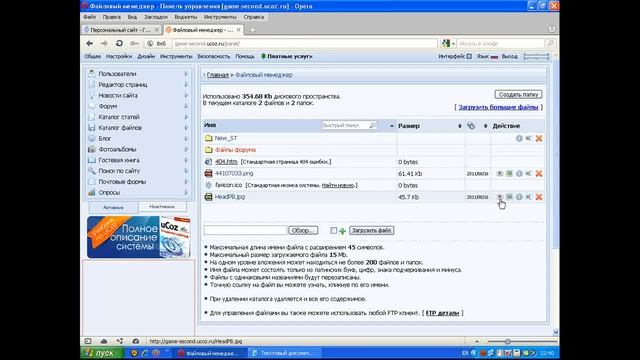Viewport: 640px width, 360px height.
Task: Open green image editor icon for 44107033.png
Action: click(x=509, y=173)
